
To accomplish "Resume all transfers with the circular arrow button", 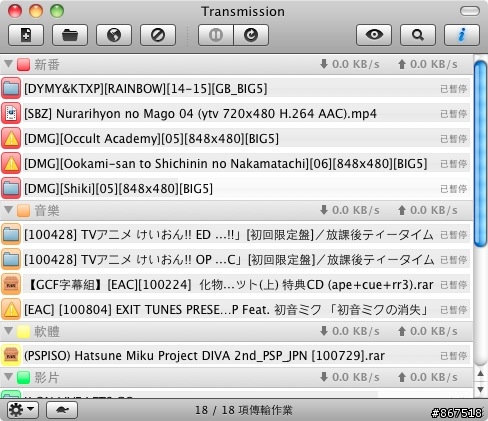I will [x=251, y=35].
